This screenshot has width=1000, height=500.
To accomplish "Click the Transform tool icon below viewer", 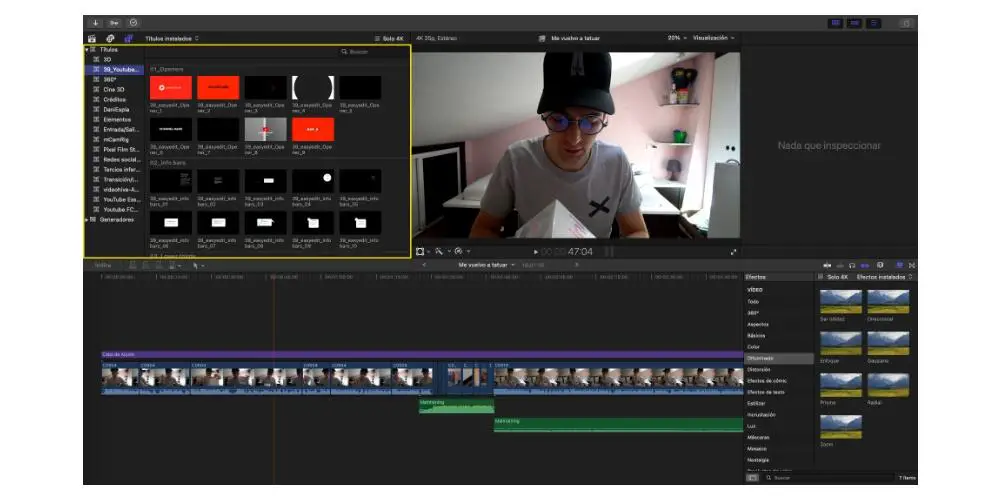I will tap(420, 251).
